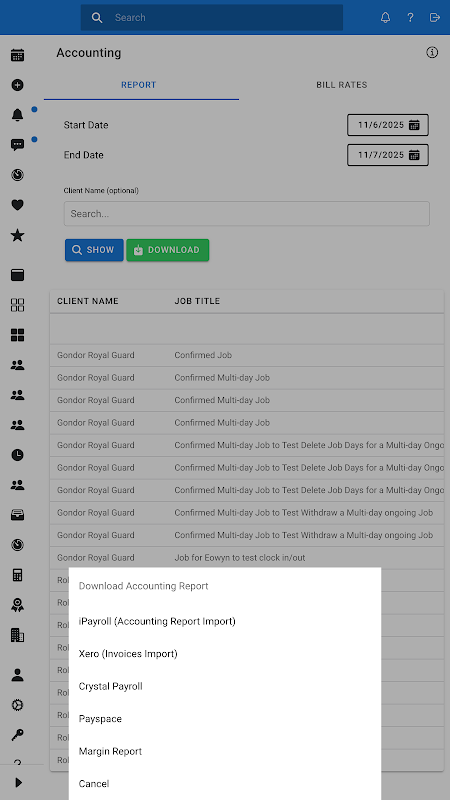Choose iPayroll (Accounting Report Import)
Image resolution: width=450 pixels, height=800 pixels.
[225, 621]
